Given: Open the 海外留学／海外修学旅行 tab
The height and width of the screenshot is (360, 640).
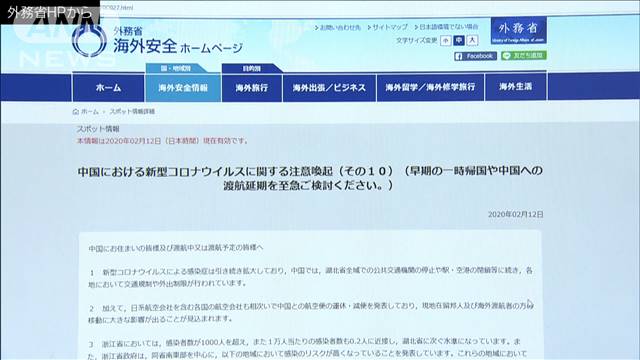Looking at the screenshot, I should 430,87.
